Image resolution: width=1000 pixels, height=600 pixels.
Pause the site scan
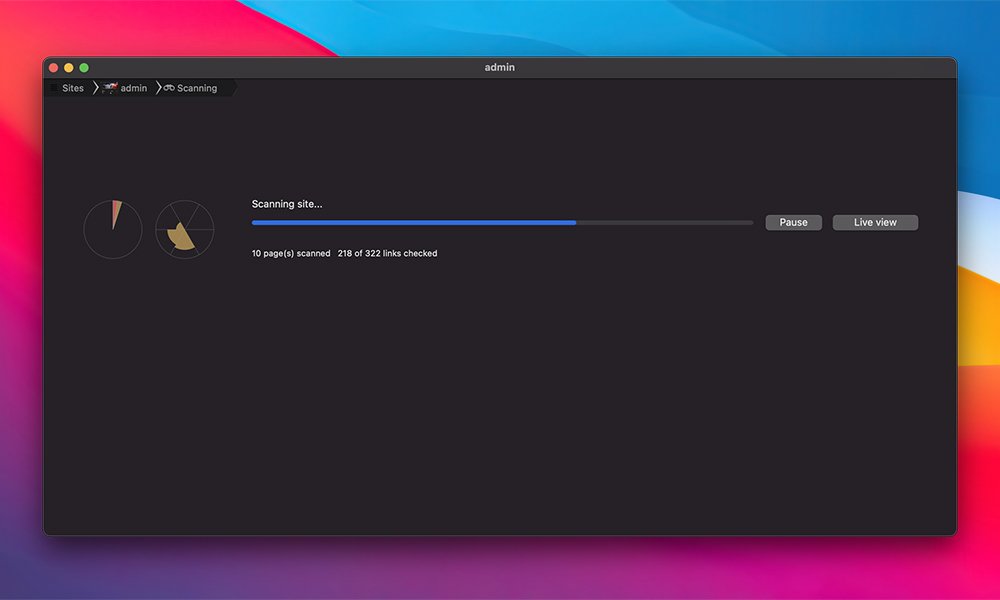tap(793, 222)
